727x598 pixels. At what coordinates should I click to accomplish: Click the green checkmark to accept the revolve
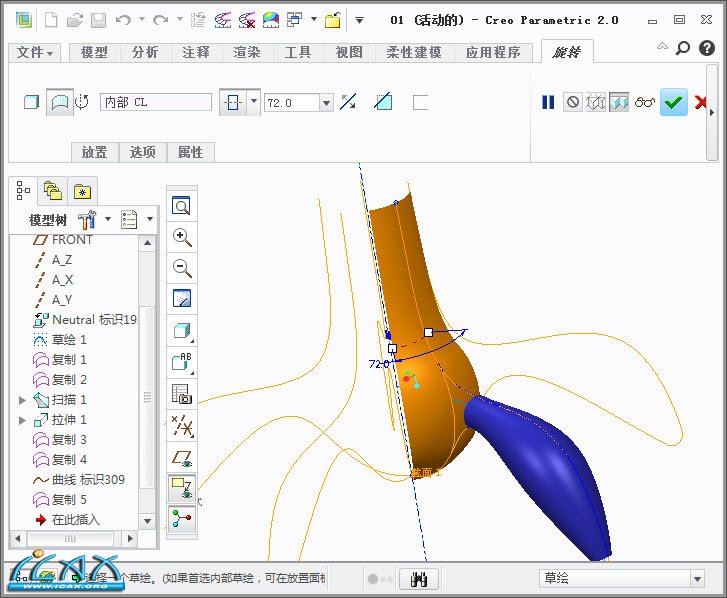(673, 102)
